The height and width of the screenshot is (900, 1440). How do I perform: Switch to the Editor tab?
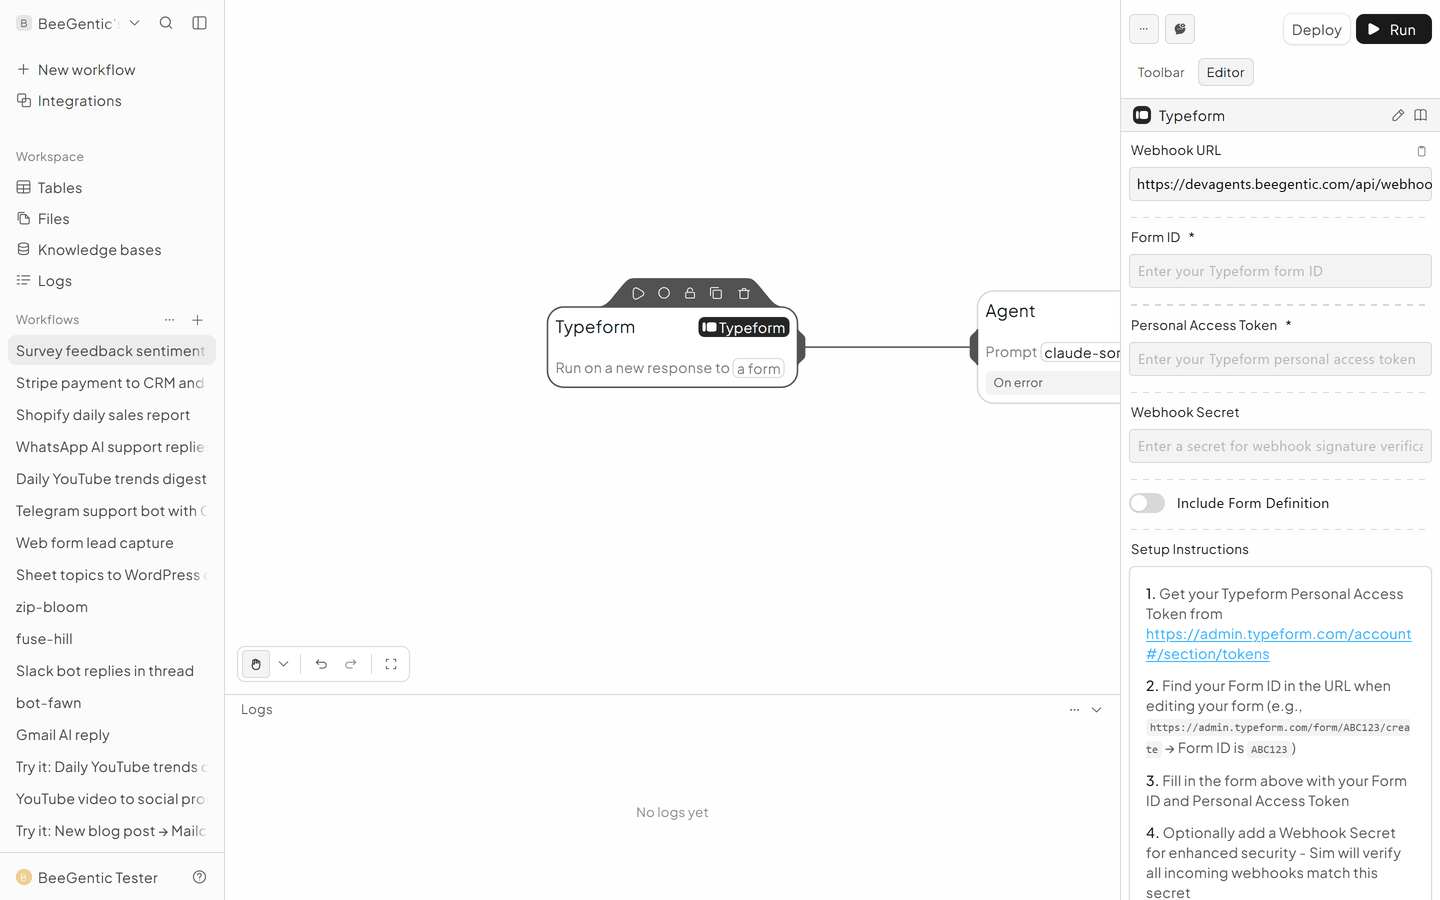[1226, 72]
